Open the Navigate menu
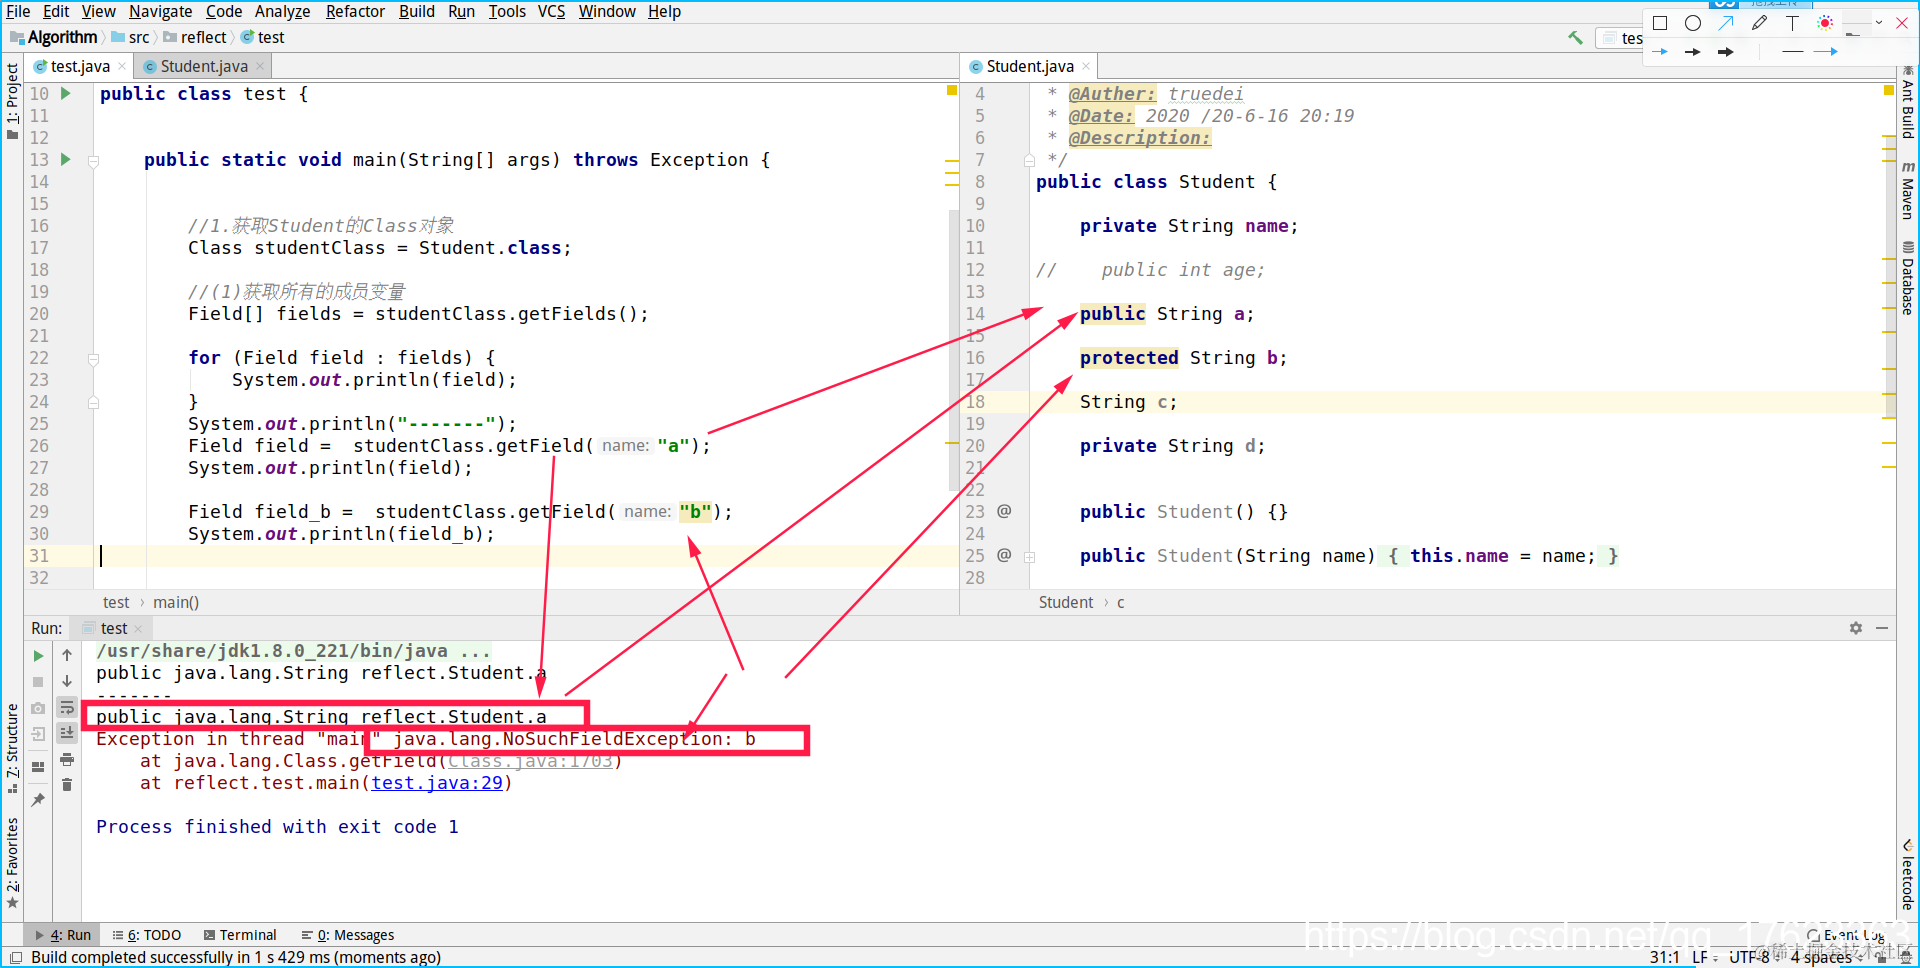Image resolution: width=1920 pixels, height=968 pixels. point(160,11)
